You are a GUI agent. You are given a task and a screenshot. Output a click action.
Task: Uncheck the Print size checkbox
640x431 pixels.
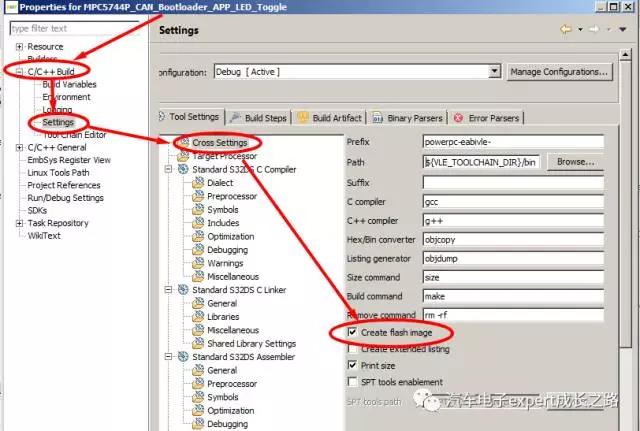(352, 365)
